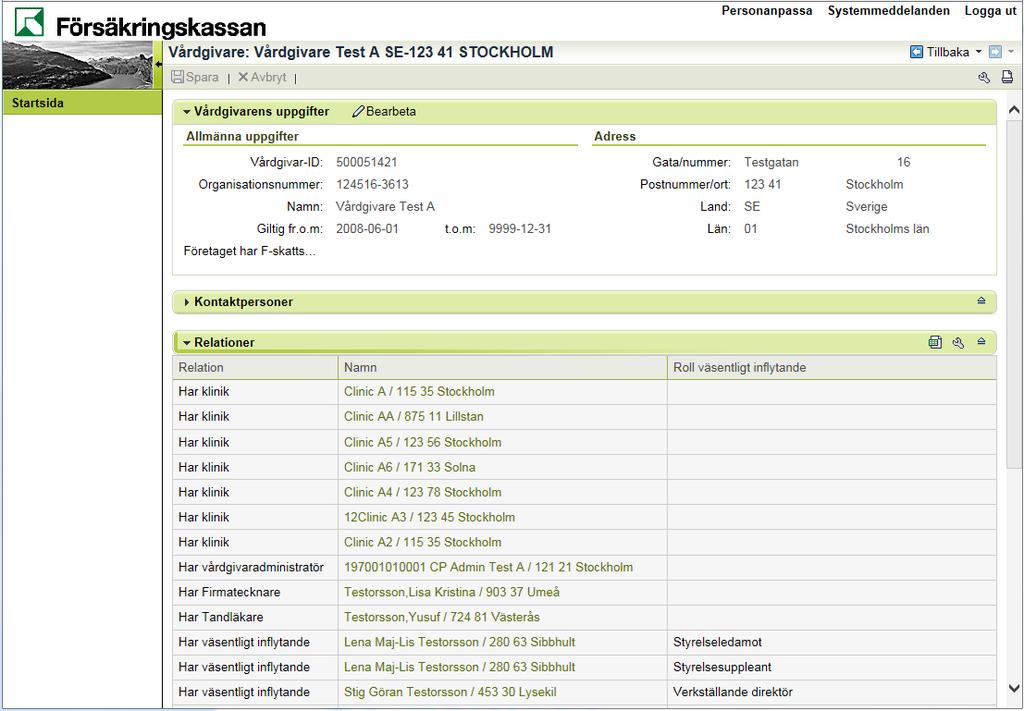Open Clinic A / 115 35 Stockholm link
The height and width of the screenshot is (711, 1024).
click(419, 392)
